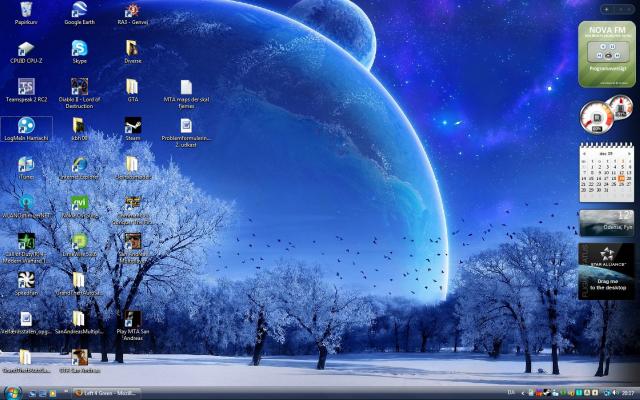Click the Windows Start orb
The height and width of the screenshot is (400, 640).
[9, 392]
